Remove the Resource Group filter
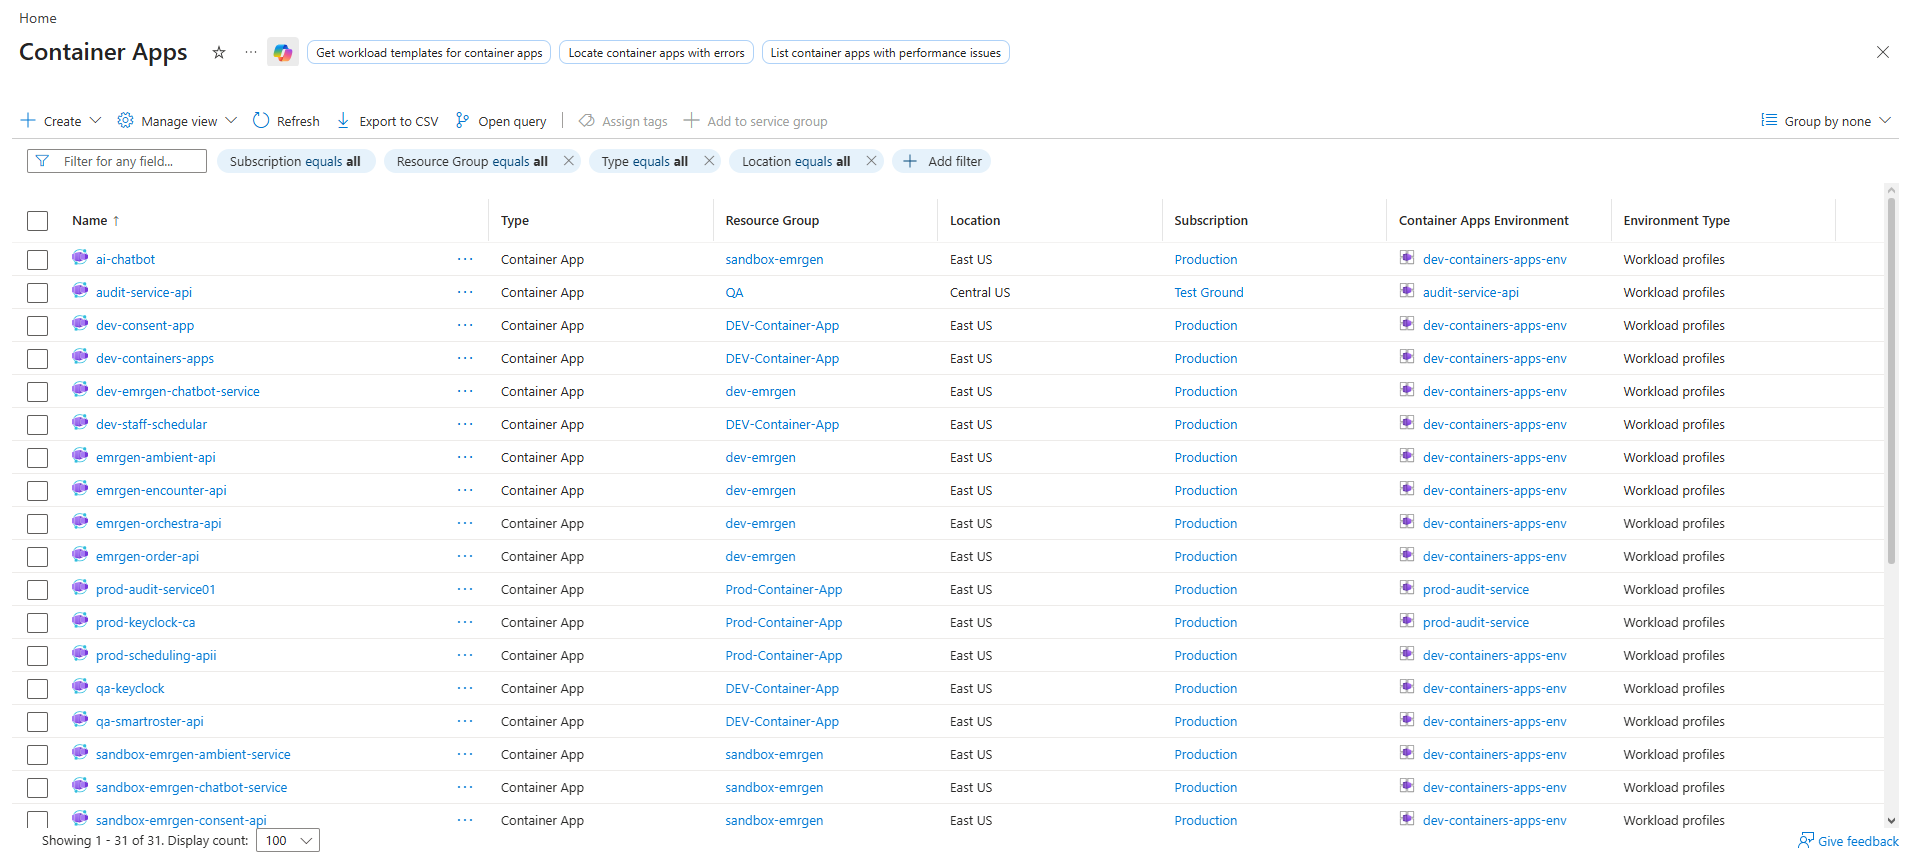 coord(569,161)
